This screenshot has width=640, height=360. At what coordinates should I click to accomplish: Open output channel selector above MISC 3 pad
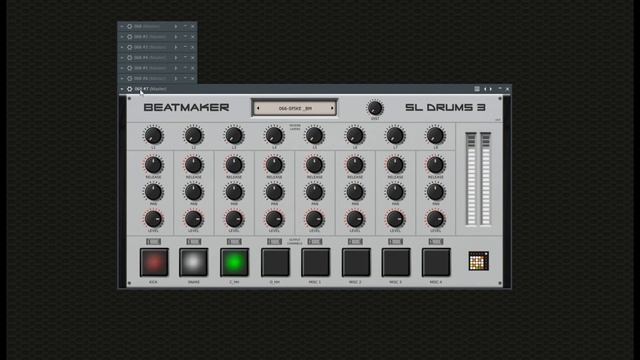coord(395,242)
